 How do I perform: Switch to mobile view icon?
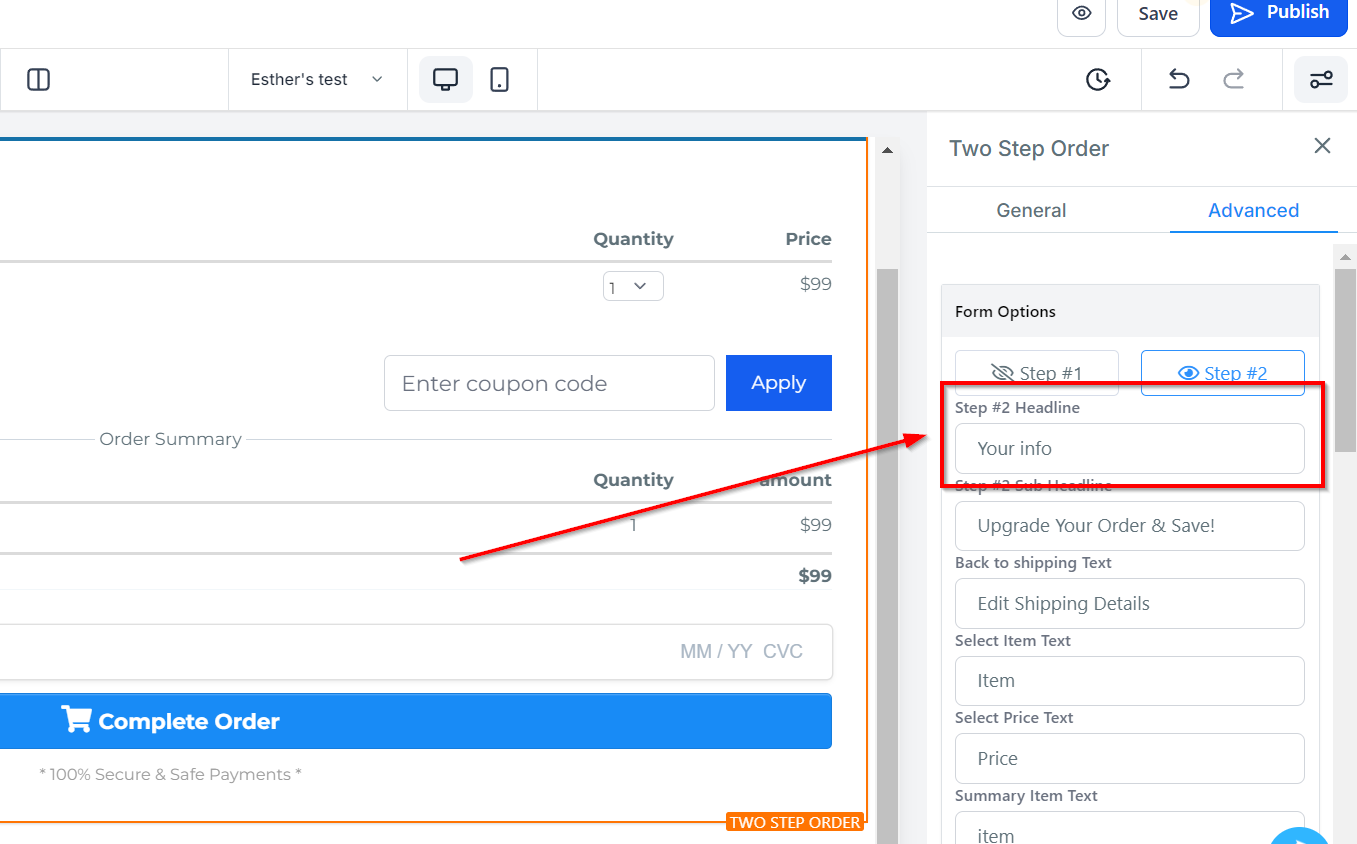point(500,80)
